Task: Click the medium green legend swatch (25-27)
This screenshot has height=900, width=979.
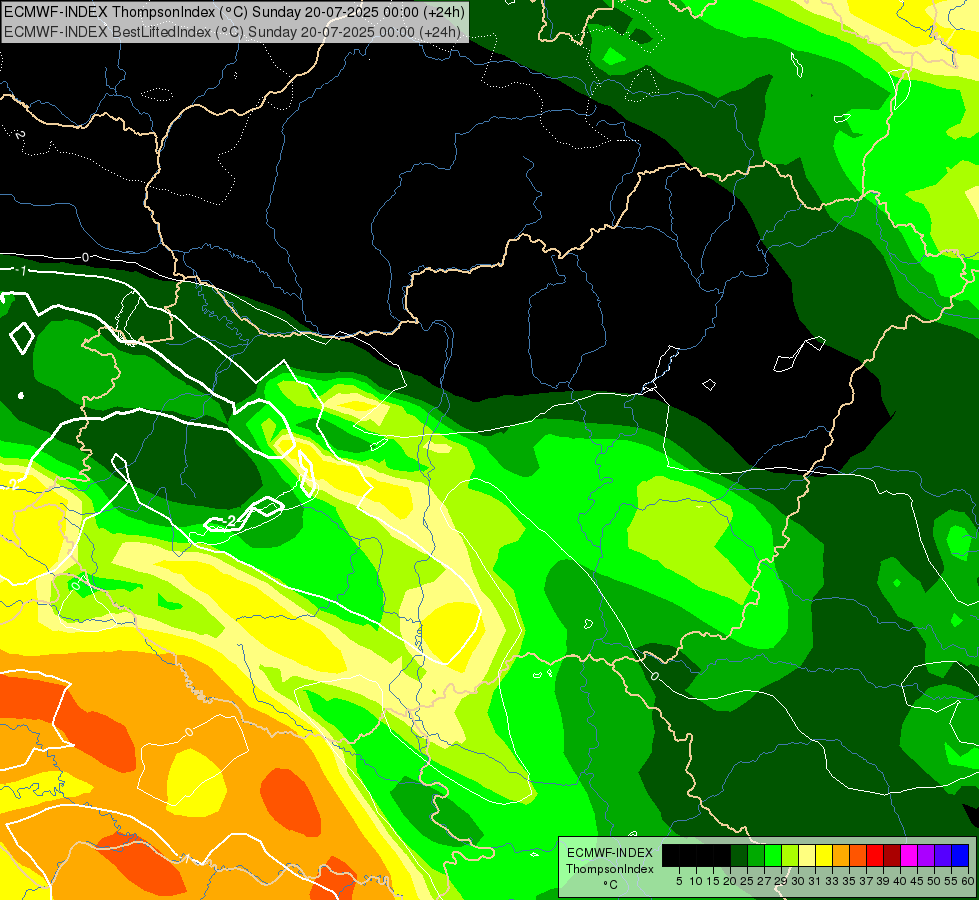Action: point(756,855)
